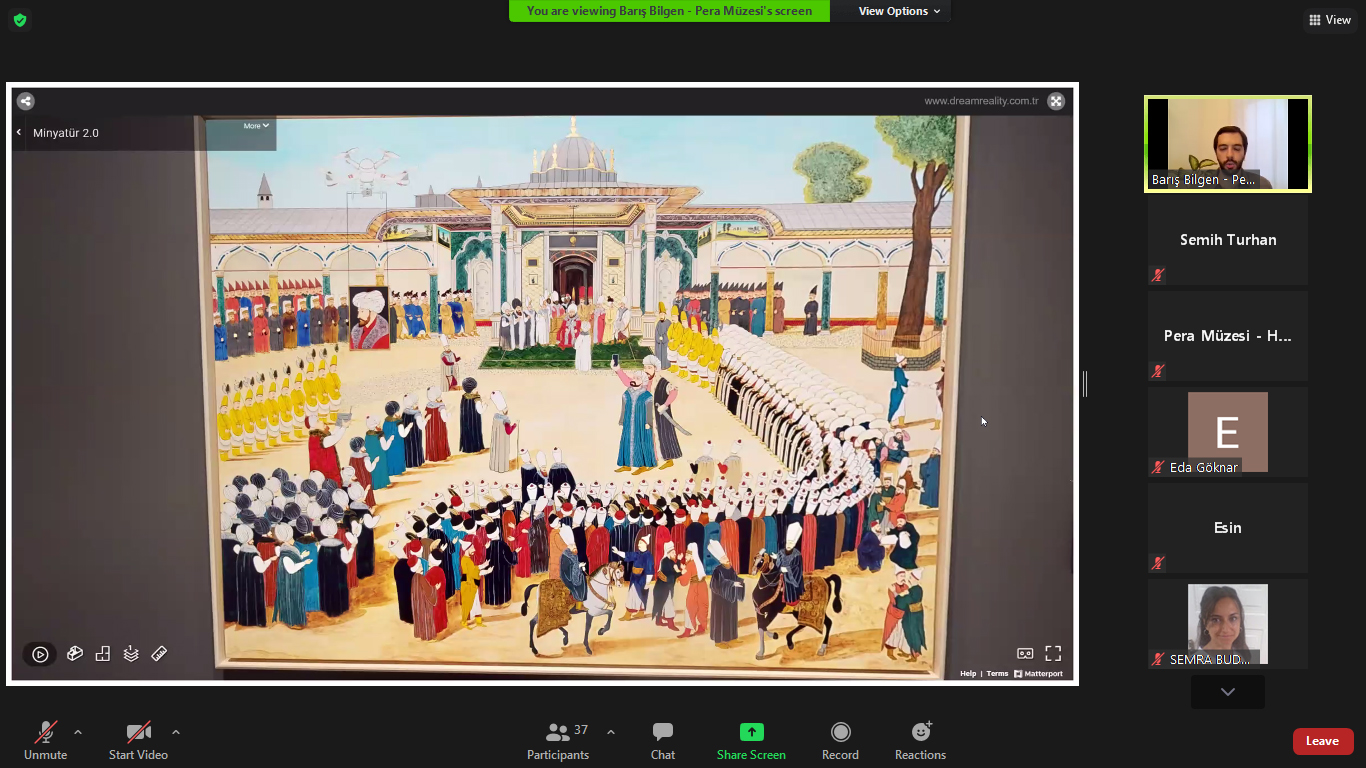The height and width of the screenshot is (768, 1366).
Task: Click the screen sharing notification banner
Action: click(x=669, y=11)
